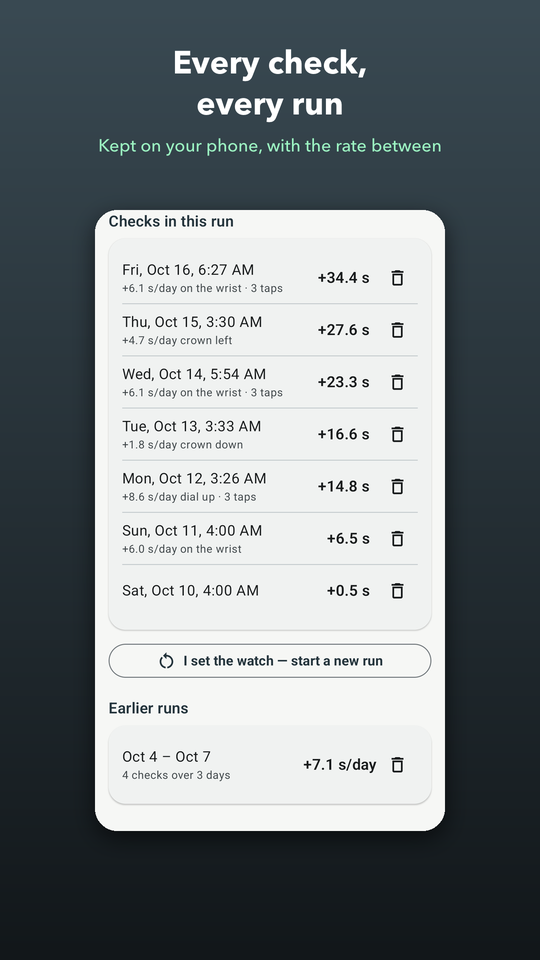The width and height of the screenshot is (540, 960).
Task: Click the restart icon on new run button
Action: tap(166, 661)
